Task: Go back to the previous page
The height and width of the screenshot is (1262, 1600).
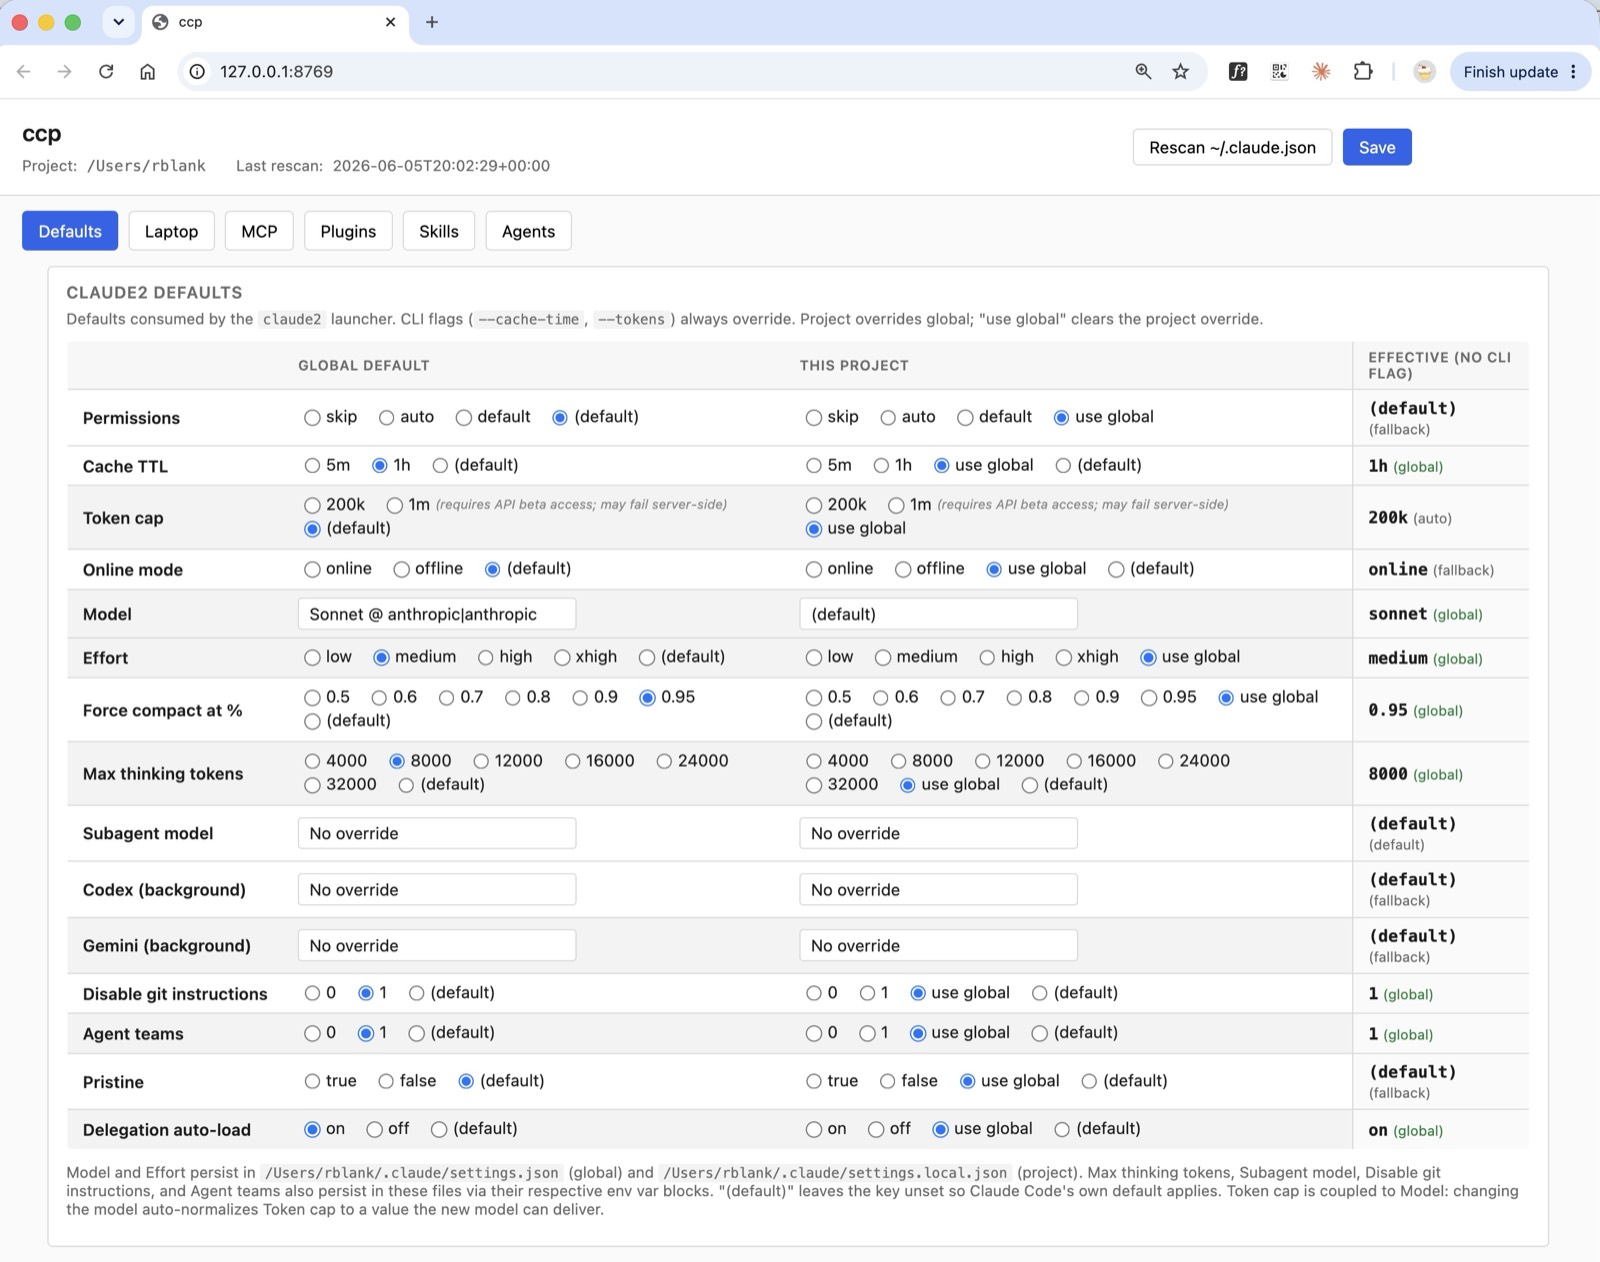Action: tap(24, 72)
